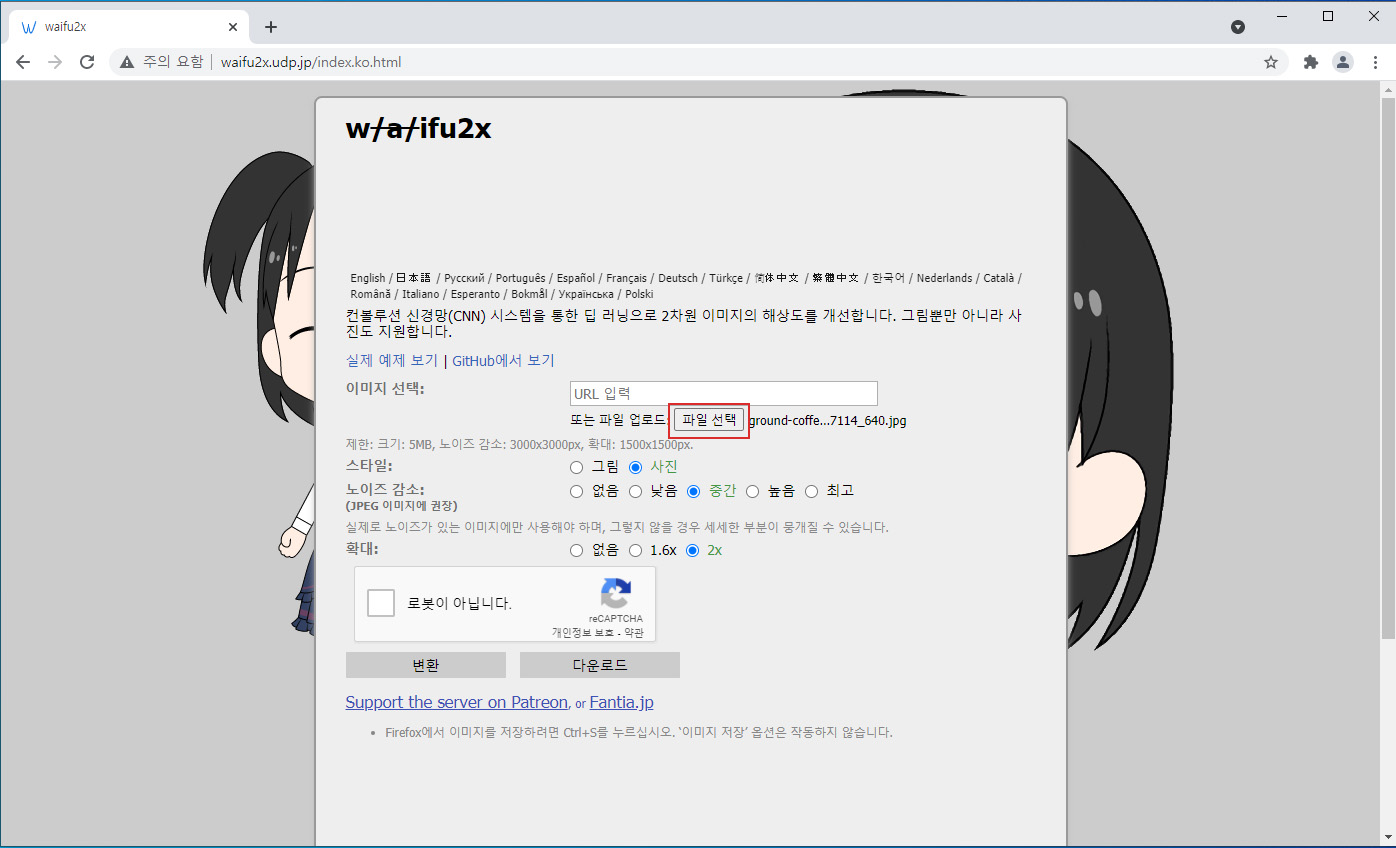
Task: Switch language to 日本語
Action: pos(413,278)
